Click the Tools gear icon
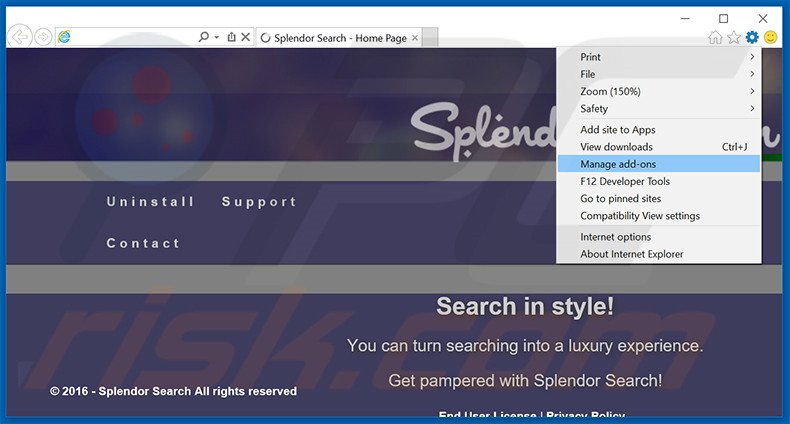 tap(752, 37)
